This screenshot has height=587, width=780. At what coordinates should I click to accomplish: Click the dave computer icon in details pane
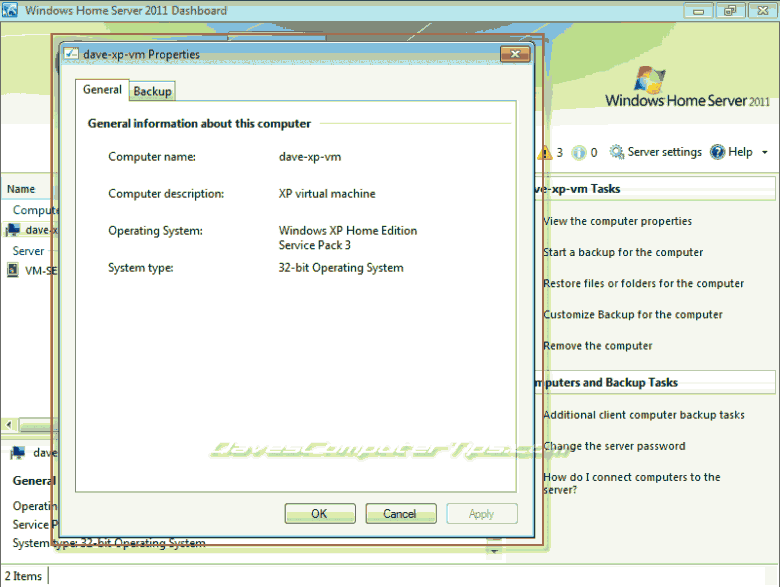coord(18,453)
